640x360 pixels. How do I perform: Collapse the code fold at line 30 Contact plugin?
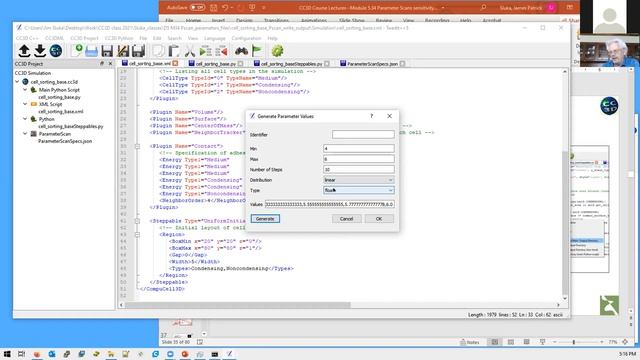[x=138, y=146]
